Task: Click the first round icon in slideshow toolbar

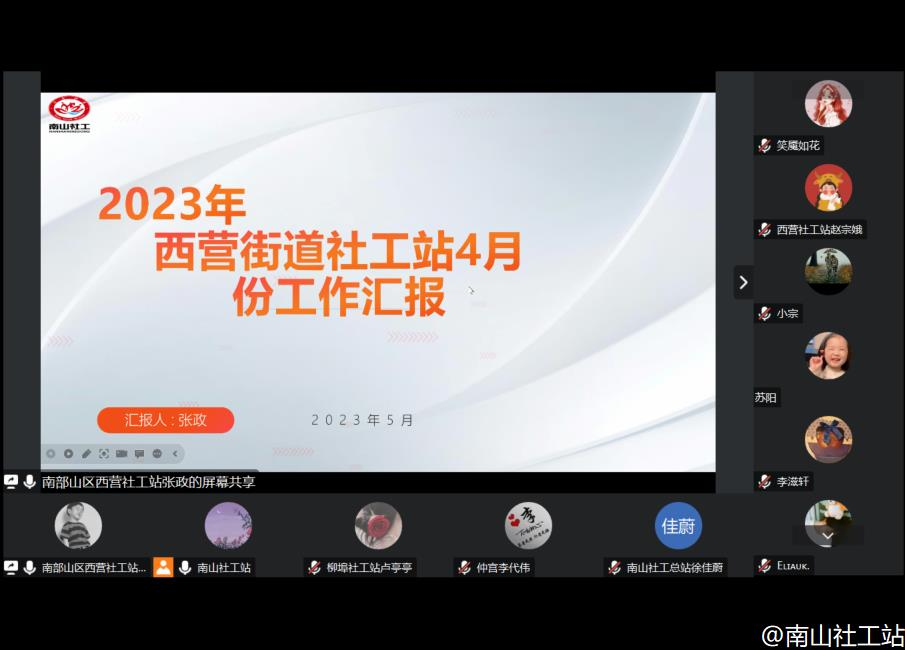Action: pos(51,454)
